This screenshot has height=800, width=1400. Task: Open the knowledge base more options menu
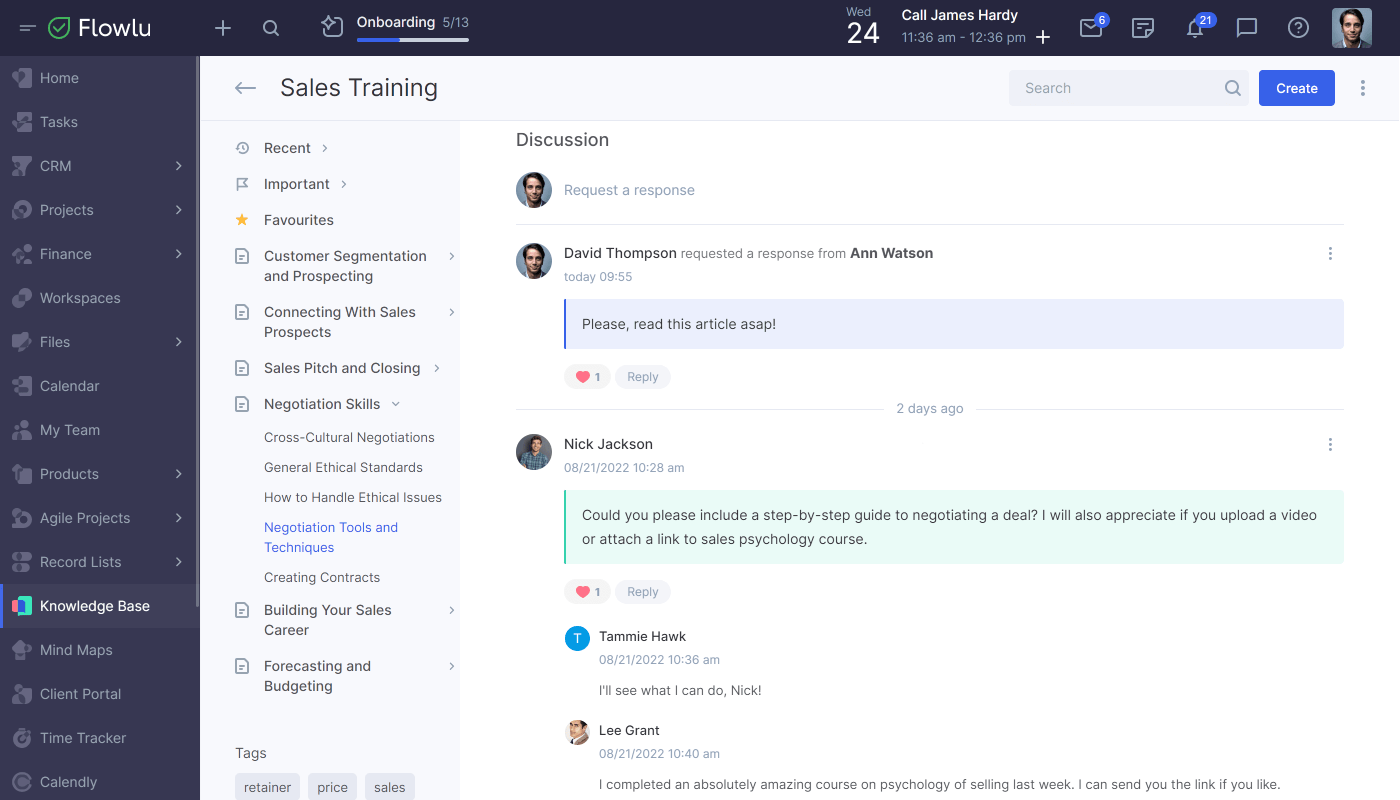point(1363,88)
